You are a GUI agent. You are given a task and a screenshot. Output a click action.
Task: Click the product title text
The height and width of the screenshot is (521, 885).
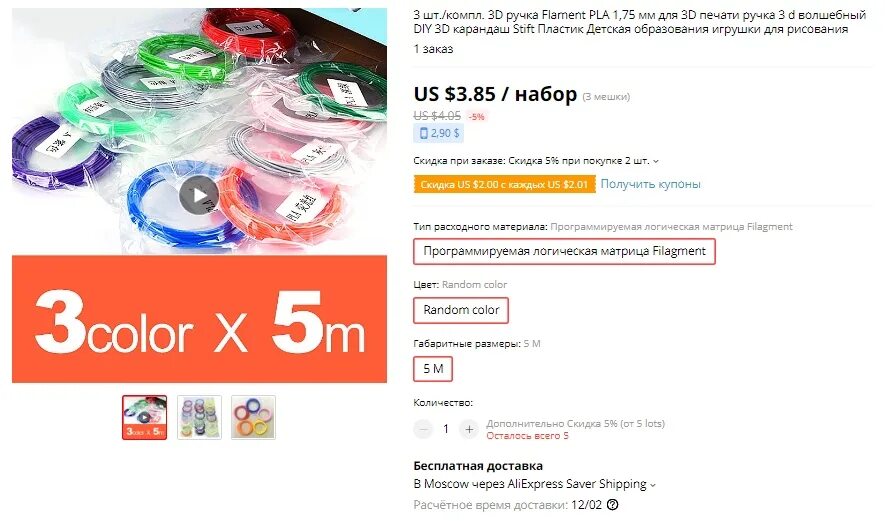(x=639, y=22)
